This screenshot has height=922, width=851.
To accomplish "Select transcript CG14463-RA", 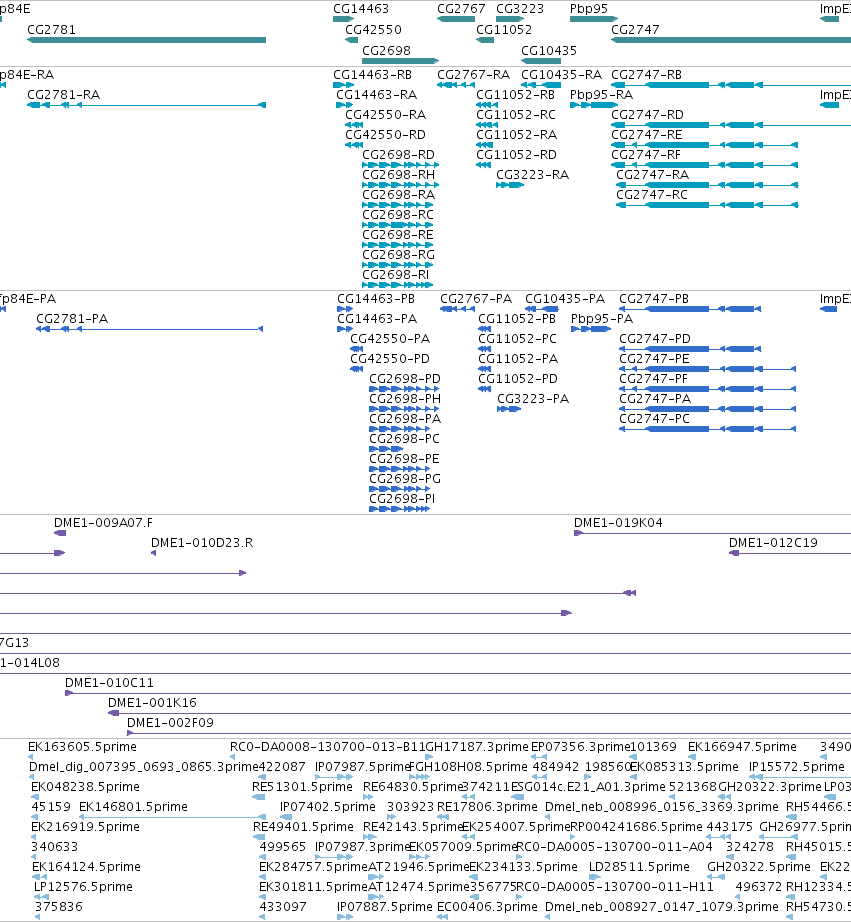I will 376,95.
